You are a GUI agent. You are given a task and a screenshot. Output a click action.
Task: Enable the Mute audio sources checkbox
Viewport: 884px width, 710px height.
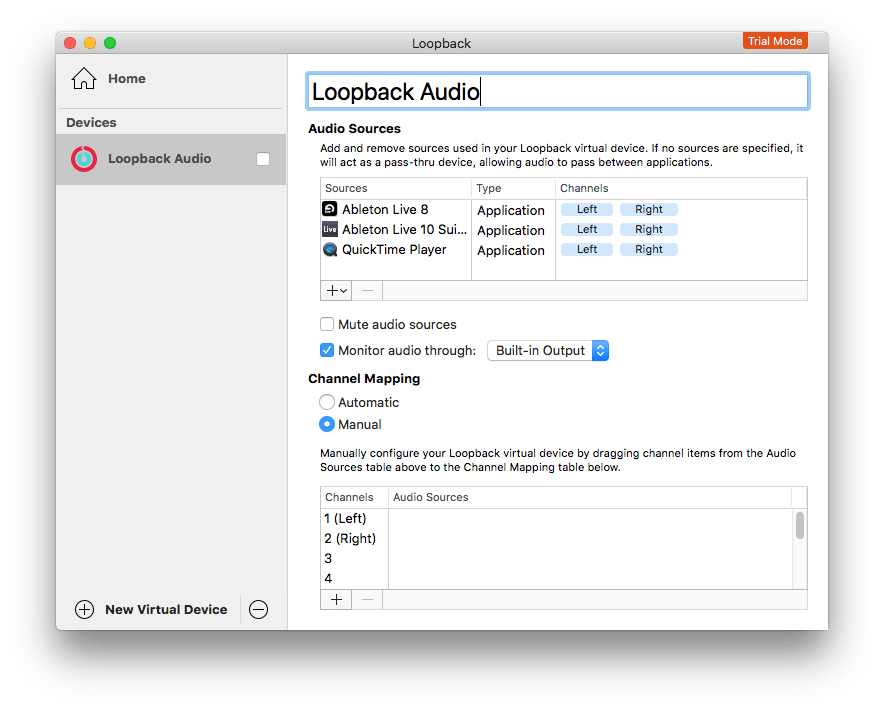click(327, 324)
